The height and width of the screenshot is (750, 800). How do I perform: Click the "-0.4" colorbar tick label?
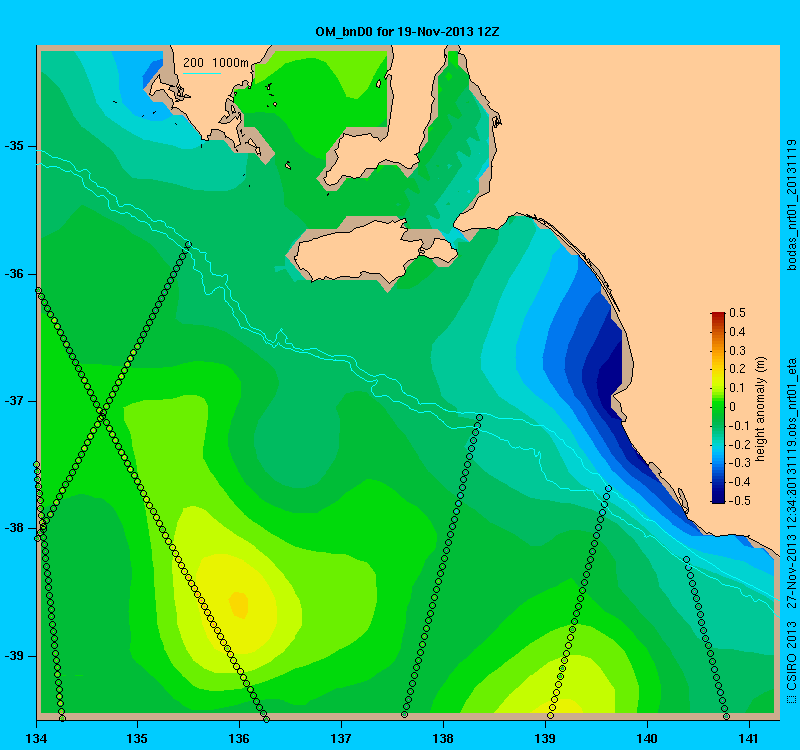pos(739,482)
